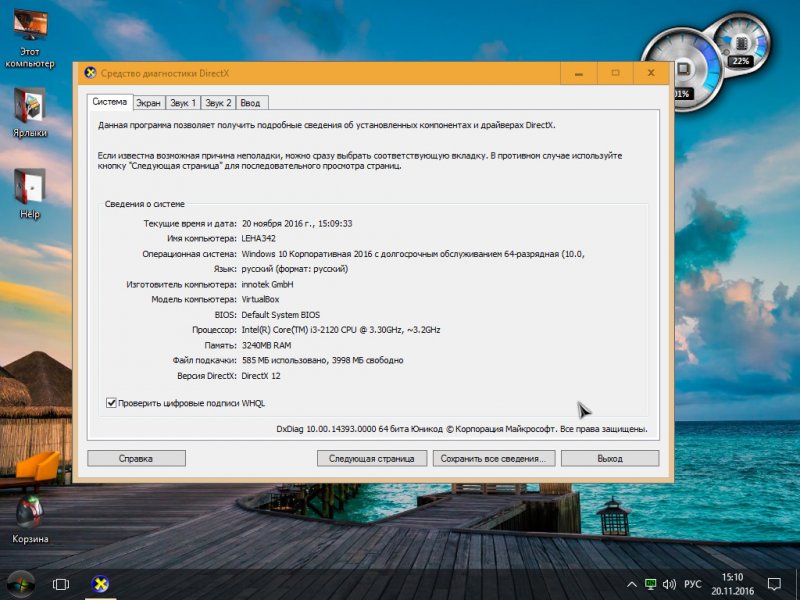The height and width of the screenshot is (600, 800).
Task: Open the volume tray icon
Action: click(x=669, y=584)
